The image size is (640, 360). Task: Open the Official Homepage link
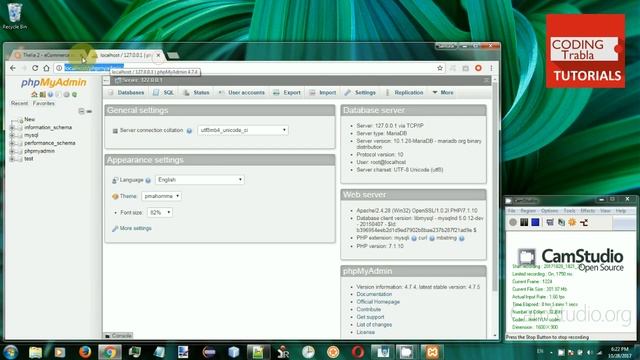[x=378, y=302]
